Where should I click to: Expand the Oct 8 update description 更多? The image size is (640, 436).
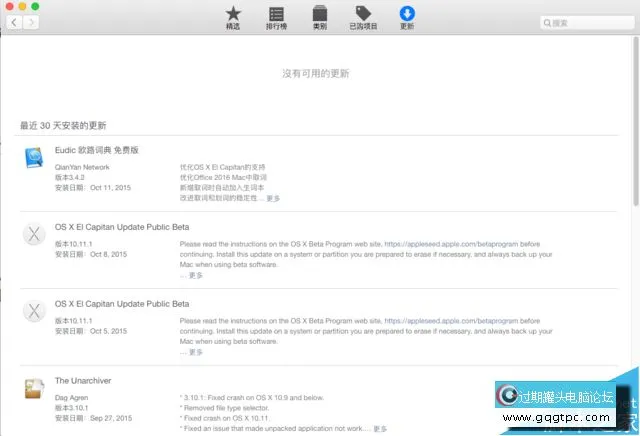[x=195, y=275]
